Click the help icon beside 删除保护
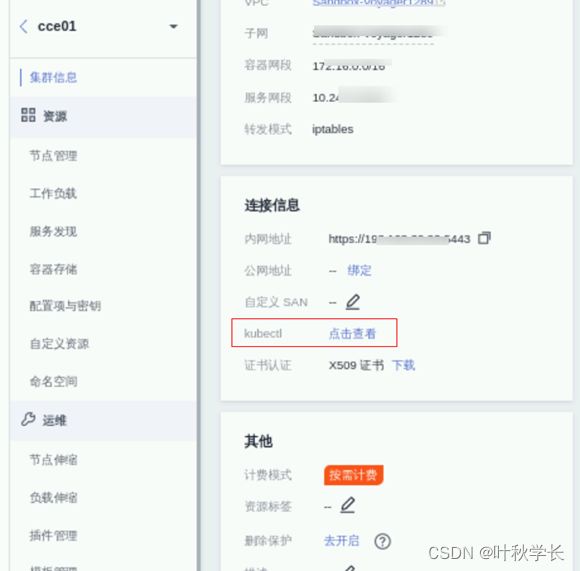The width and height of the screenshot is (580, 571). pos(382,542)
